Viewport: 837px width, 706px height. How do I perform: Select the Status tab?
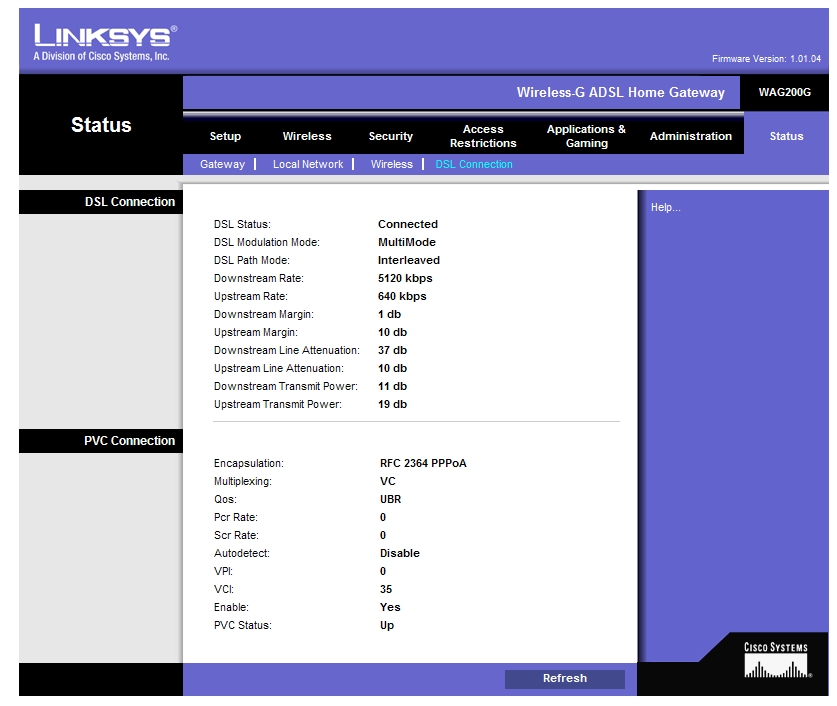pyautogui.click(x=786, y=136)
